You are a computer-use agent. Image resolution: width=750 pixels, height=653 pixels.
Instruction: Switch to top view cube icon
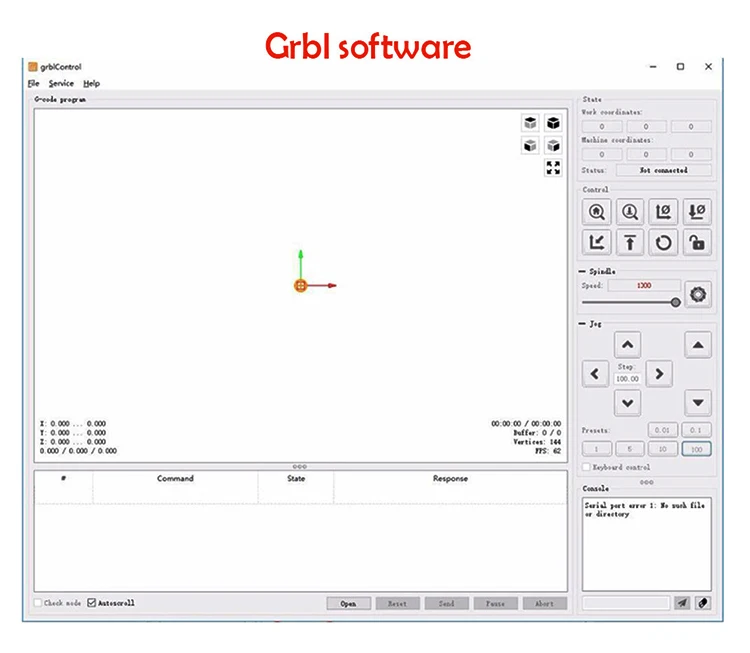(x=530, y=123)
